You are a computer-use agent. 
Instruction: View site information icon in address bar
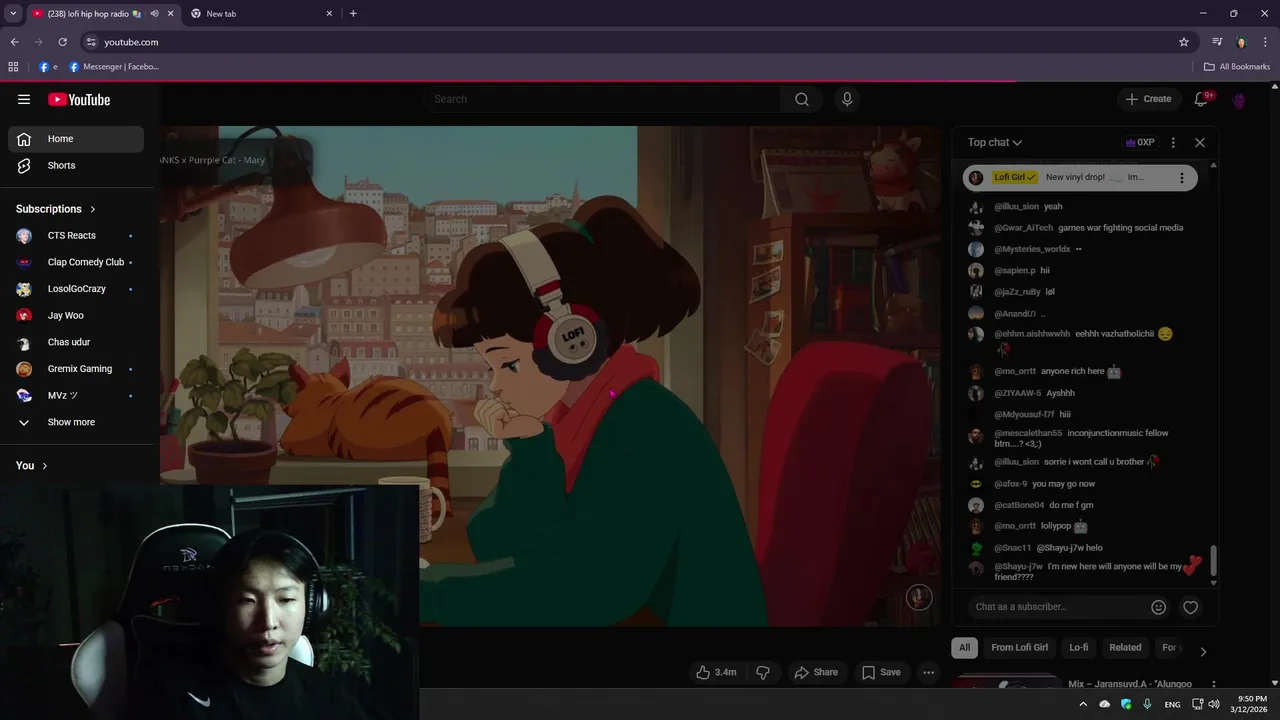click(91, 42)
